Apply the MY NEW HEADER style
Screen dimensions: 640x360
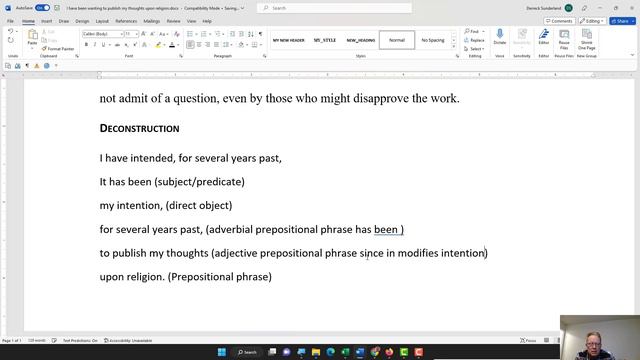289,40
